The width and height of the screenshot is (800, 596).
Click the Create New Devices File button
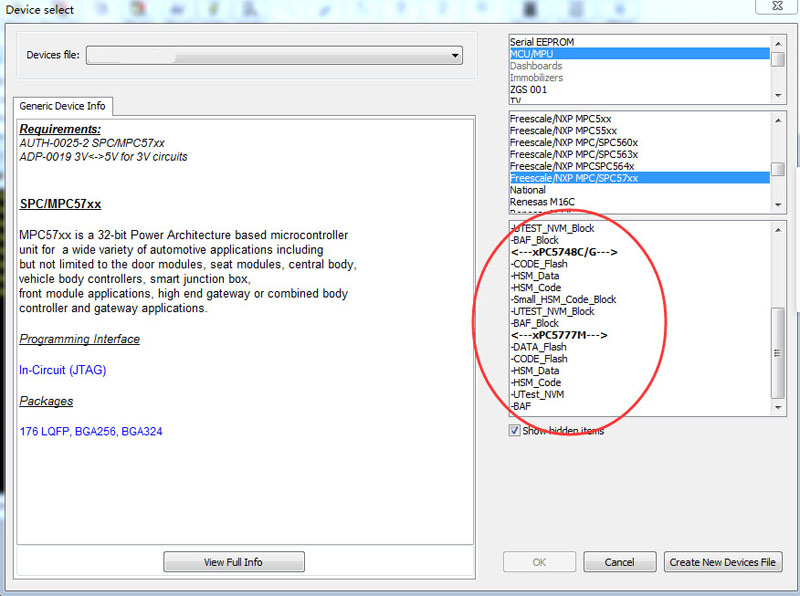click(x=722, y=562)
